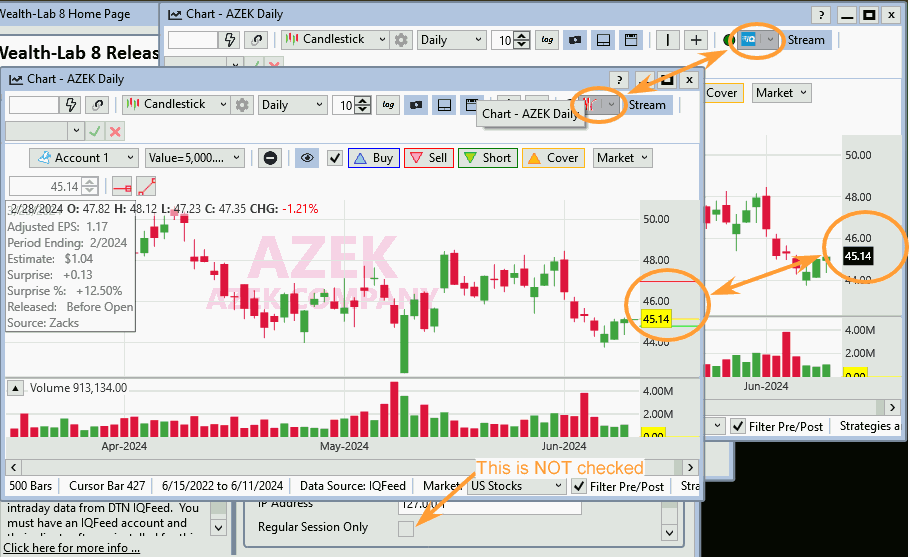Select the horizontal price line drawing tool
Viewport: 910px width, 557px height.
coord(122,187)
